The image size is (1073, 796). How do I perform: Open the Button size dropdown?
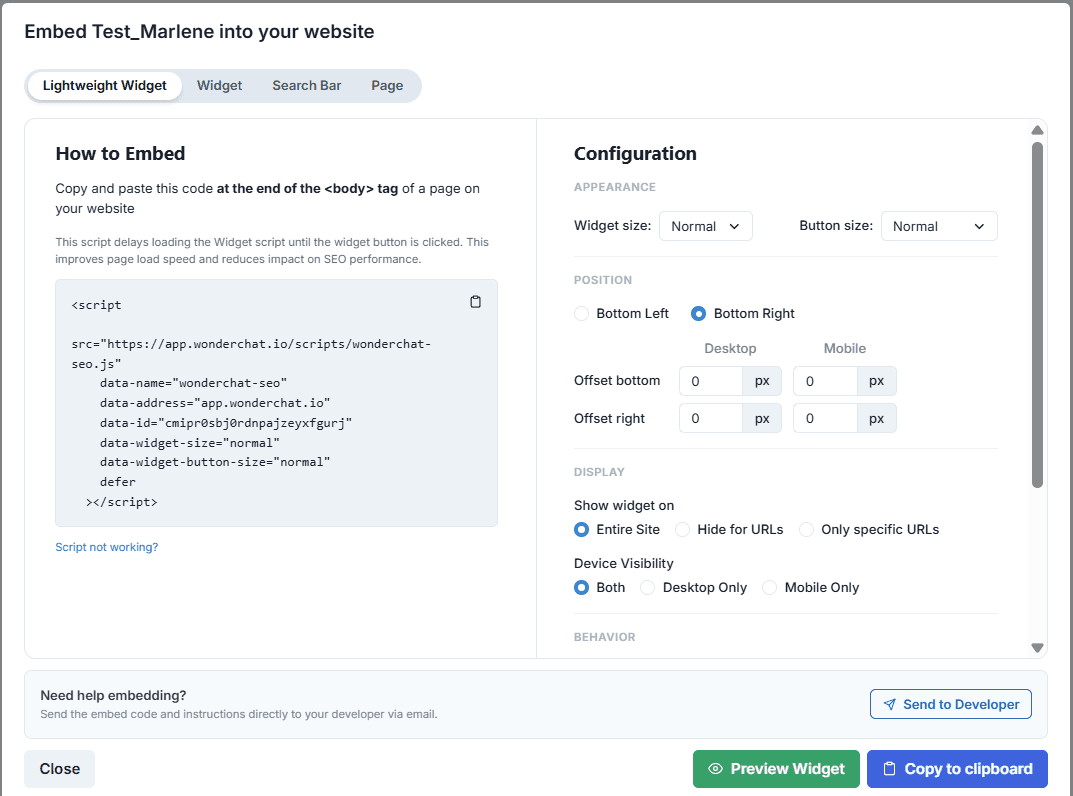click(x=939, y=226)
